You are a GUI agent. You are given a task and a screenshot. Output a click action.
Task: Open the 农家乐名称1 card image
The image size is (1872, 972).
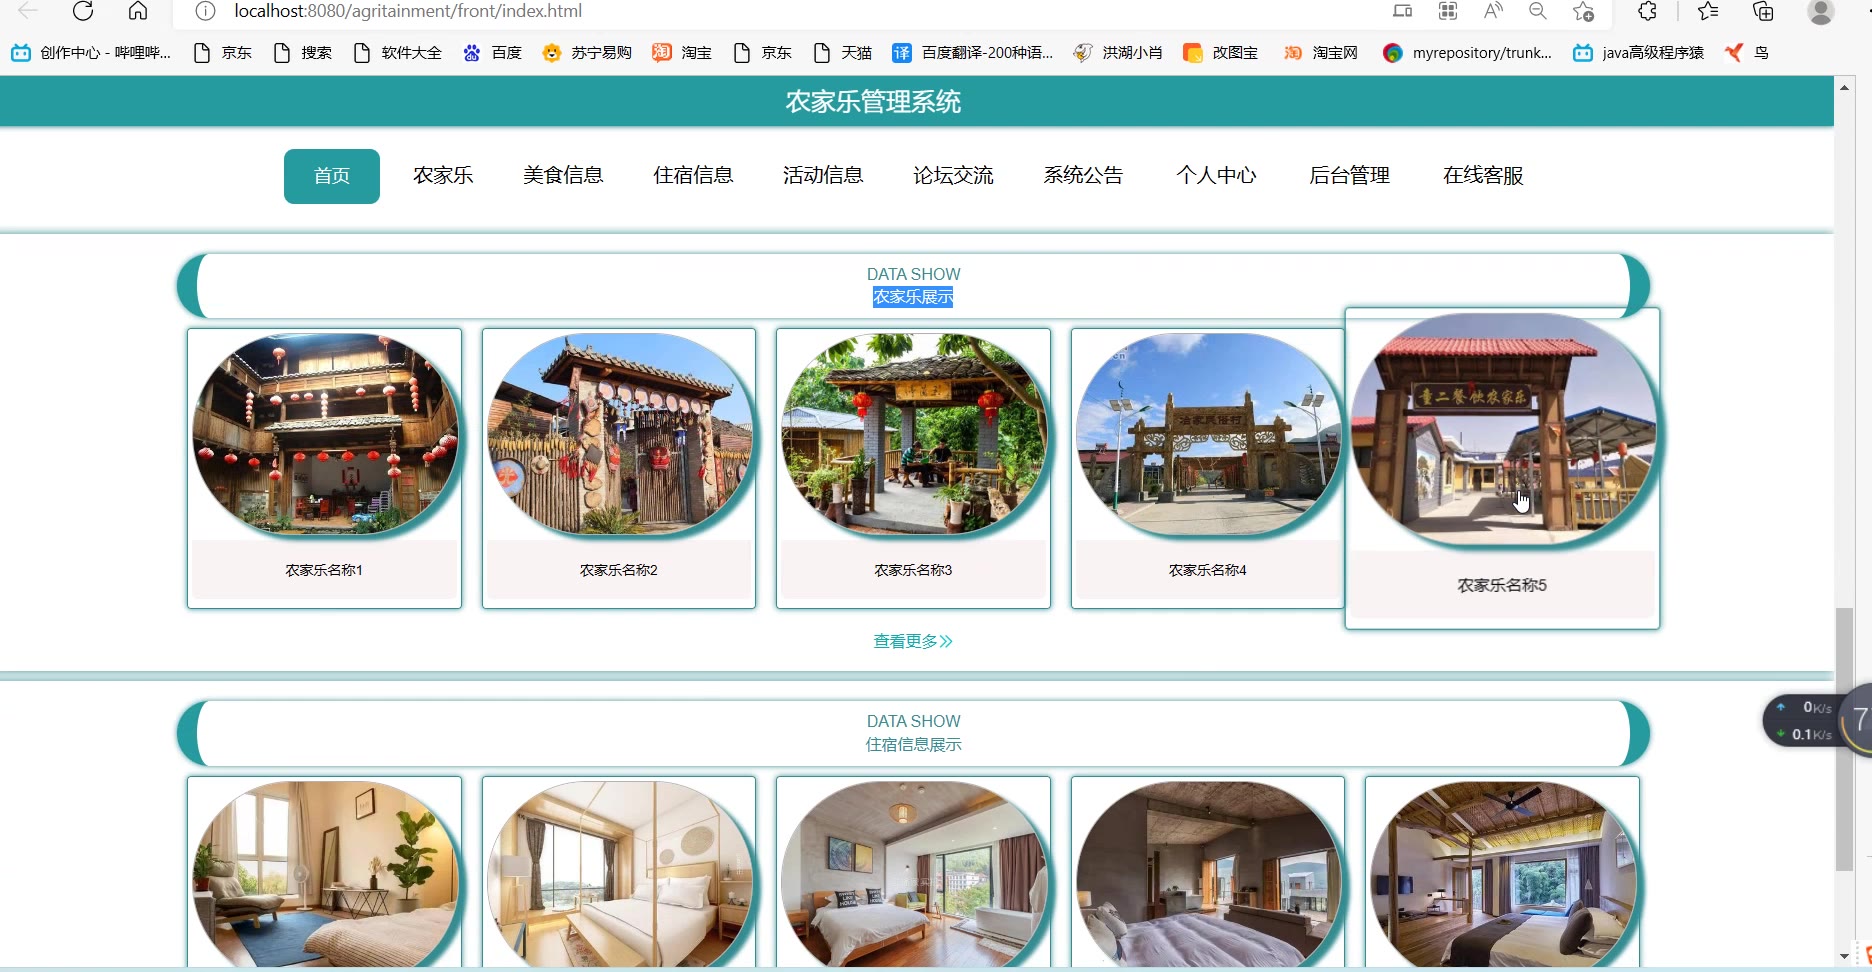(325, 434)
